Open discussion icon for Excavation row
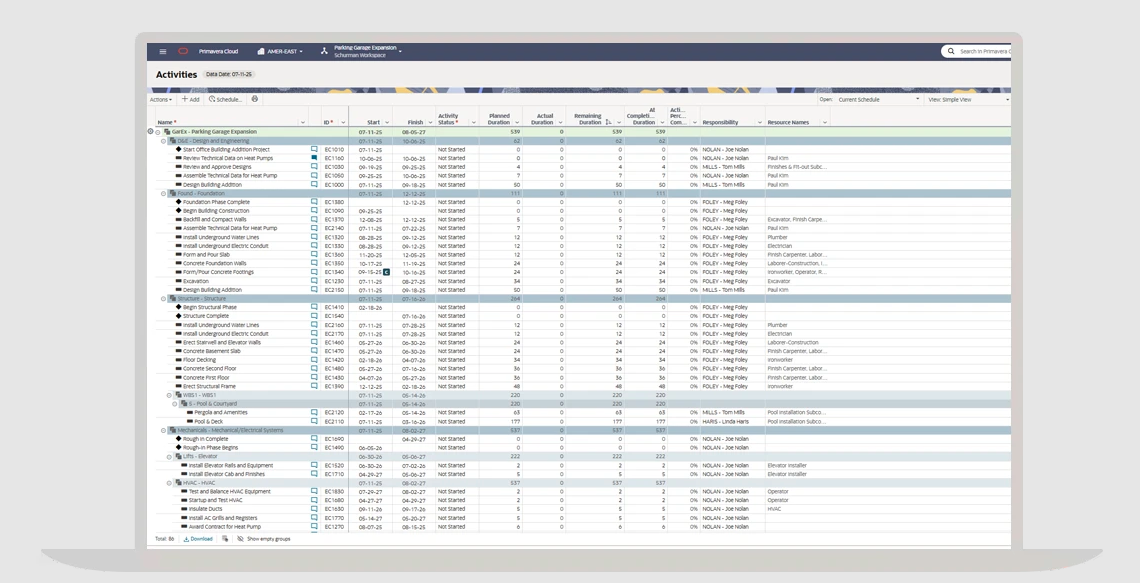This screenshot has height=583, width=1140. (314, 281)
